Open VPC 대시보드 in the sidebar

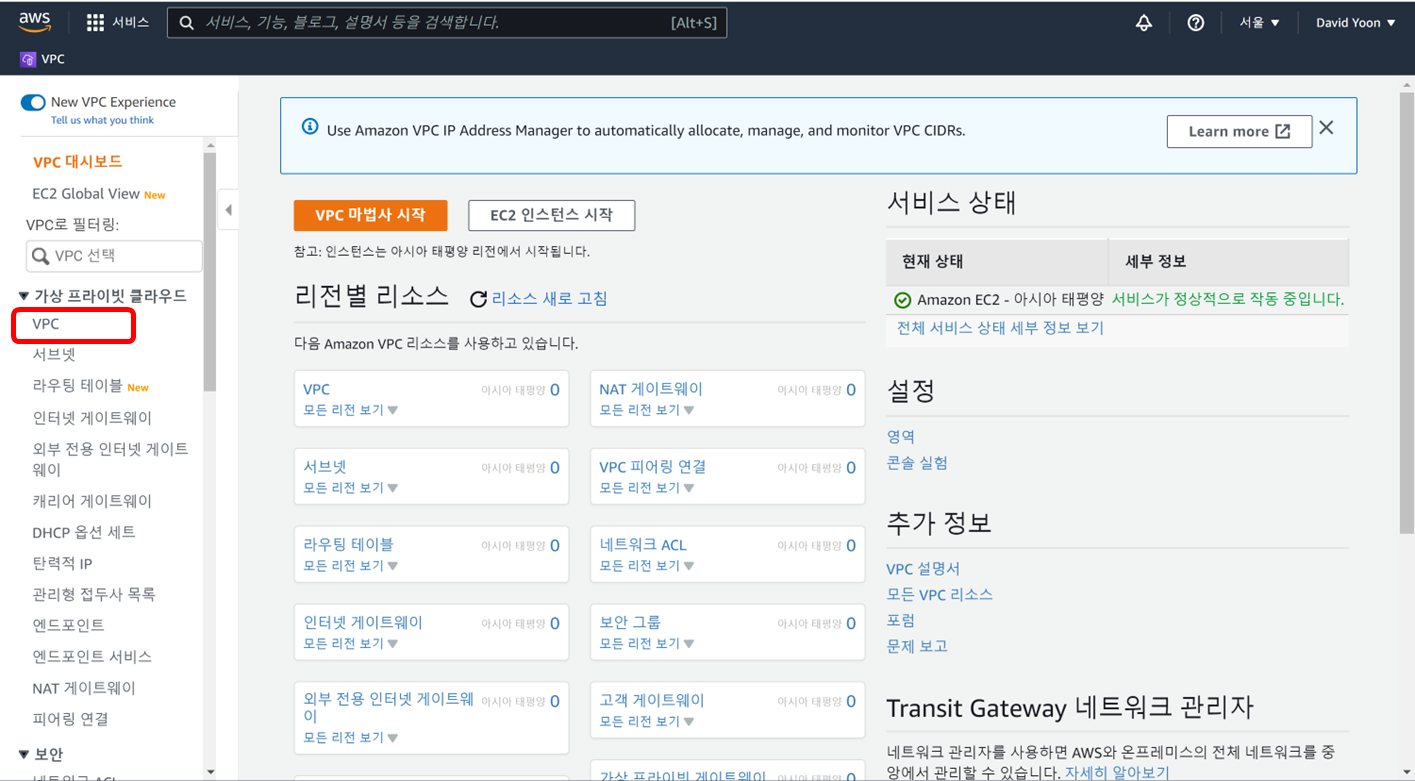77,162
